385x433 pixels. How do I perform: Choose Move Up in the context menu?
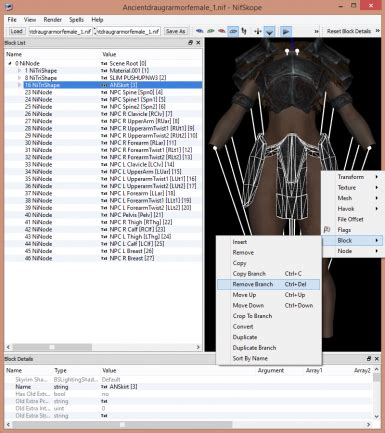click(x=268, y=295)
